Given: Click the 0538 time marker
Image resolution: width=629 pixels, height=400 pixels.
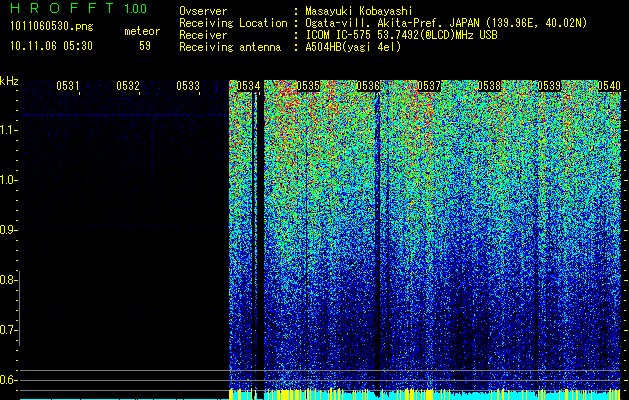Looking at the screenshot, I should 489,86.
